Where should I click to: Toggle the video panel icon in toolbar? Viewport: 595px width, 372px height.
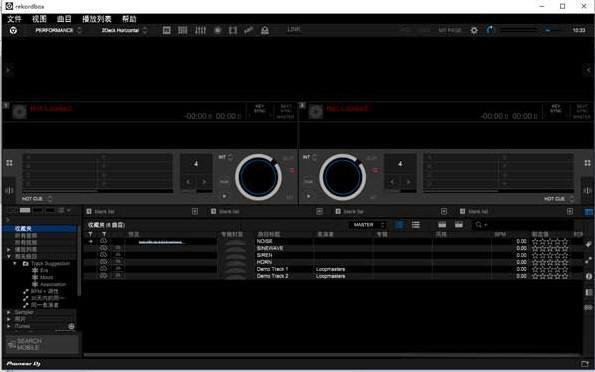(233, 30)
